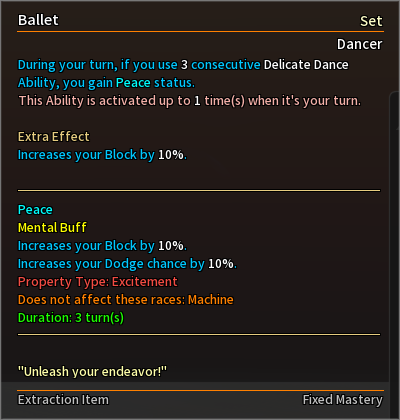Click the Extraction Item label

pos(63,400)
